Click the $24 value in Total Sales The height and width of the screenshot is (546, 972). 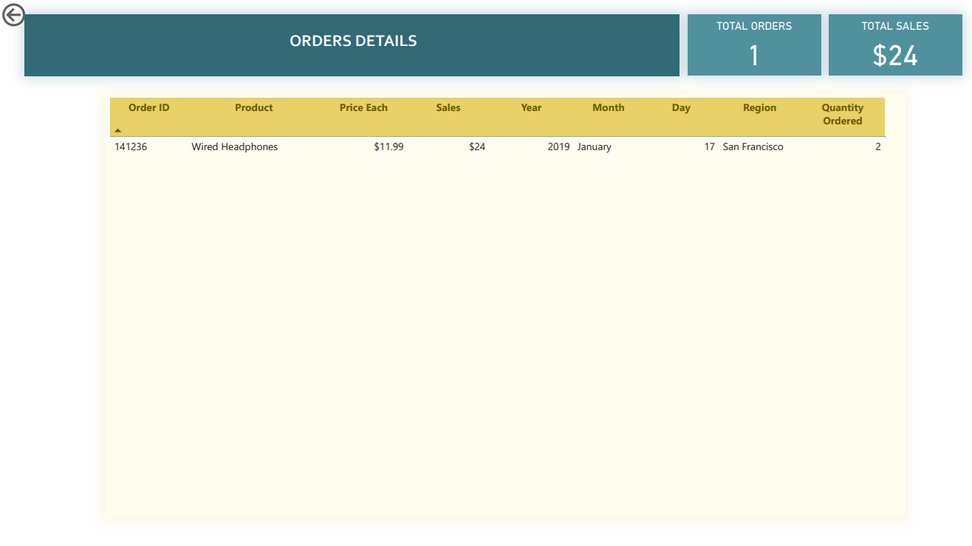click(895, 55)
